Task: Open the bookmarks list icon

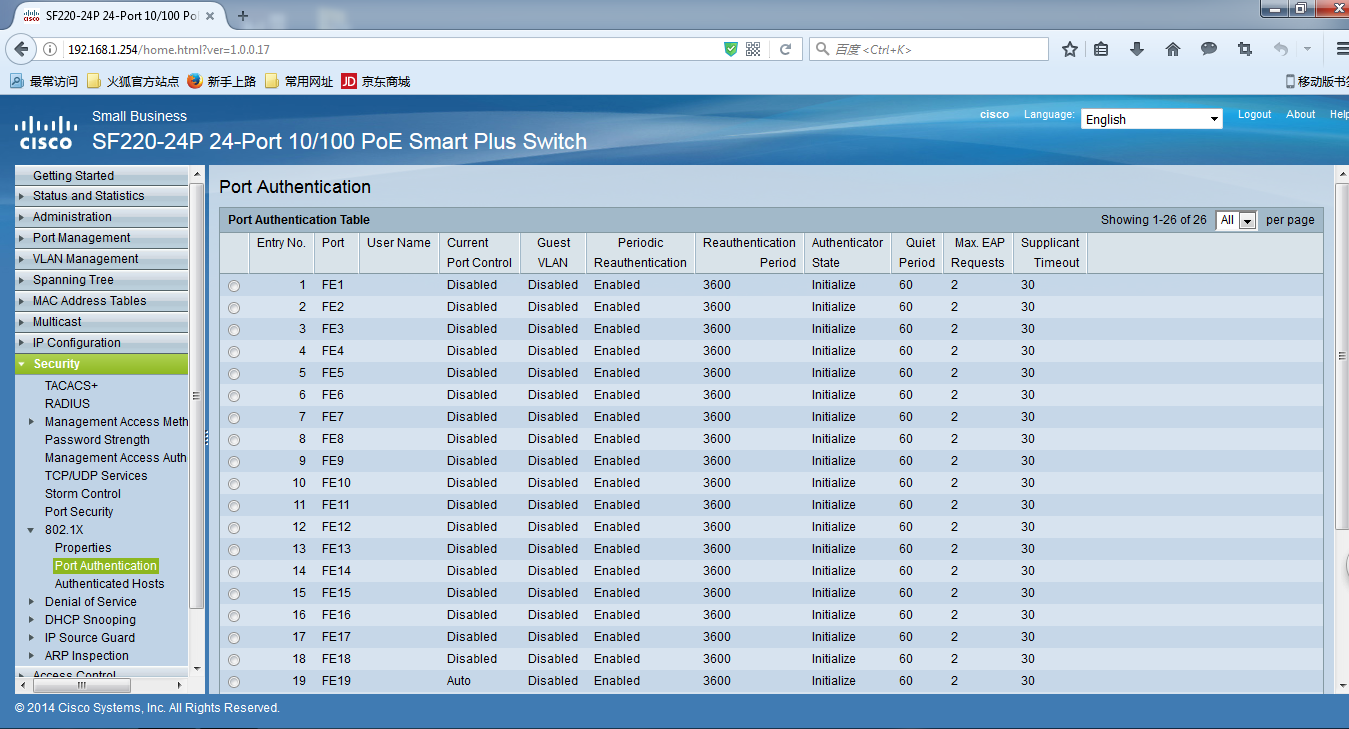Action: point(1101,49)
